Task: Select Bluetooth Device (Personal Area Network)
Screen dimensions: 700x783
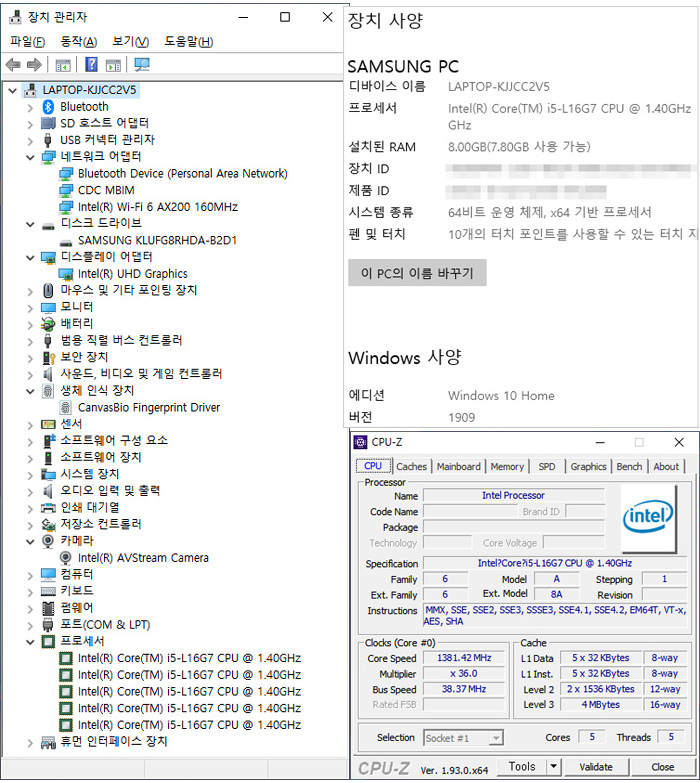Action: tap(183, 173)
